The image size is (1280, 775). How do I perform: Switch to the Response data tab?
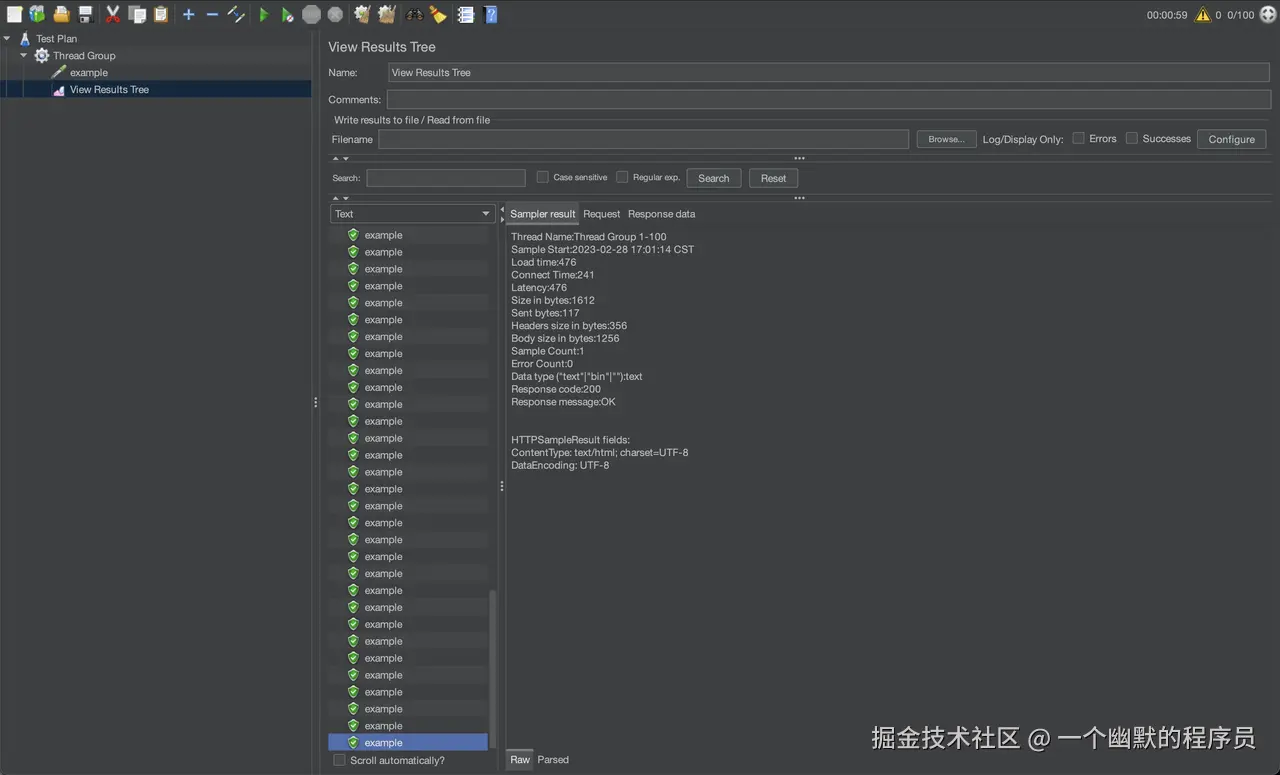click(662, 214)
